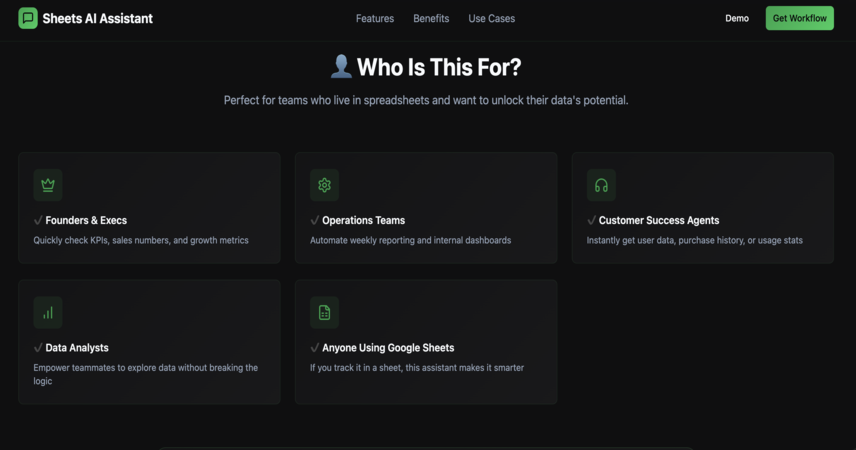856x450 pixels.
Task: Click the checkmark beside Operations Teams
Action: 315,220
